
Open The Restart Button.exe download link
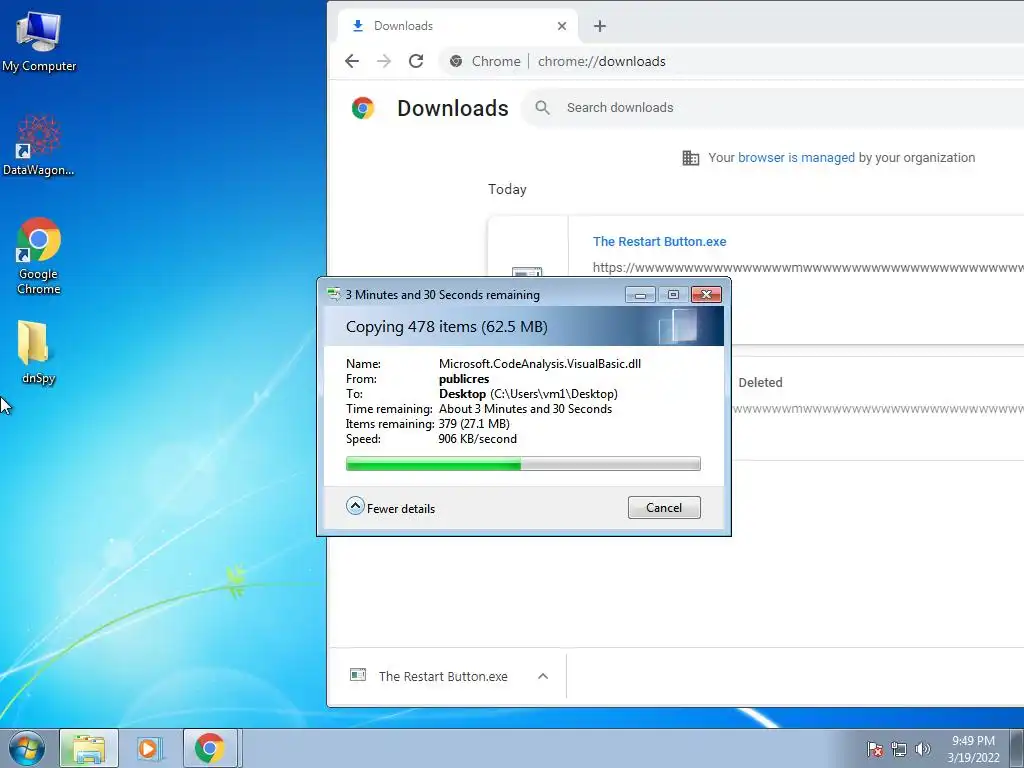(660, 242)
